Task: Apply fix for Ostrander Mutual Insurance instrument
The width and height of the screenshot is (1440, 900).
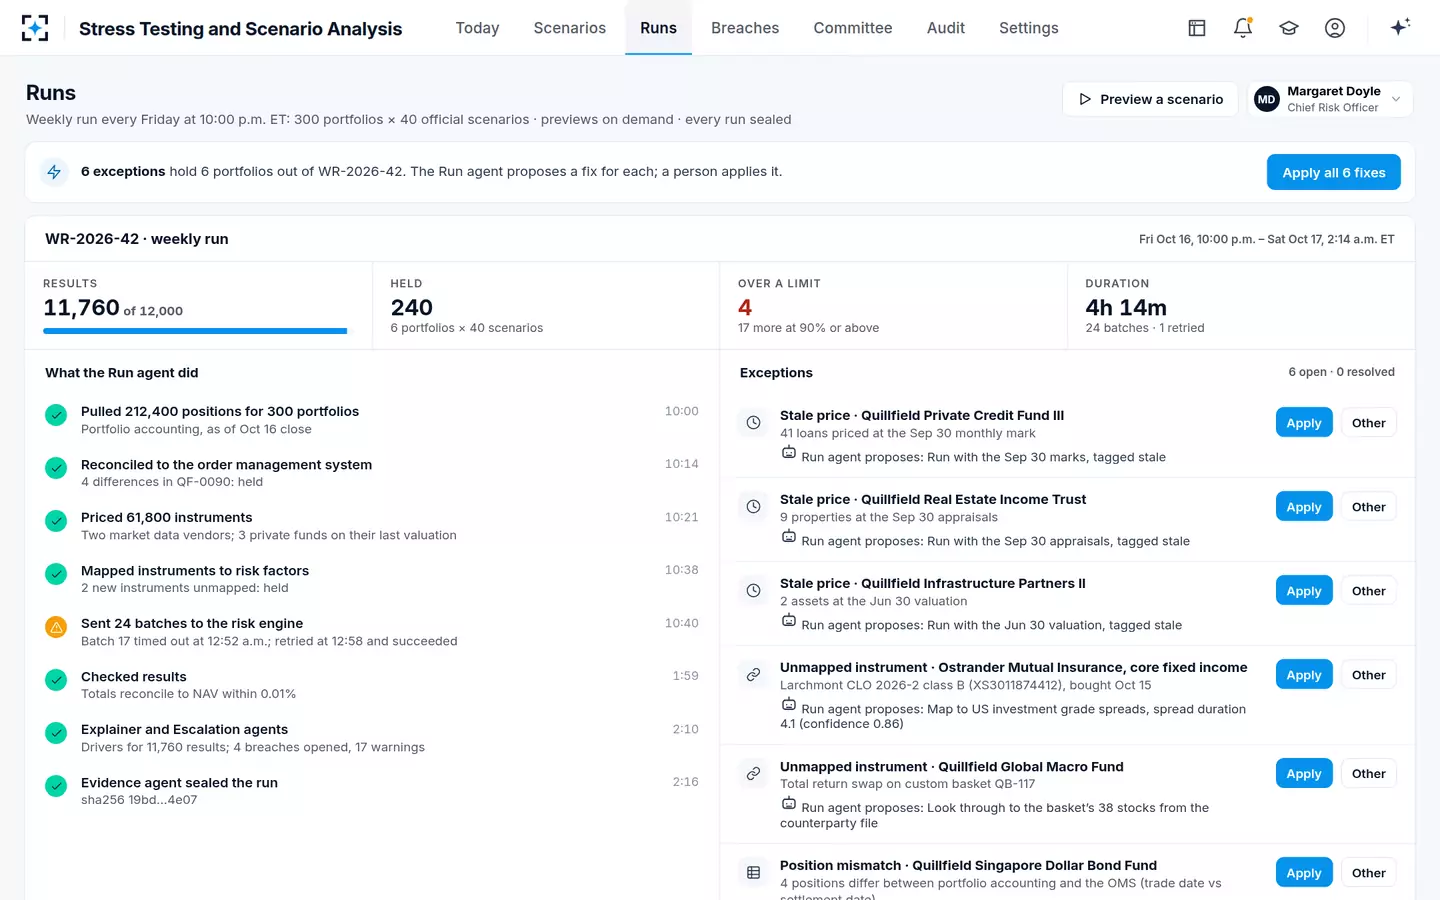Action: coord(1304,675)
